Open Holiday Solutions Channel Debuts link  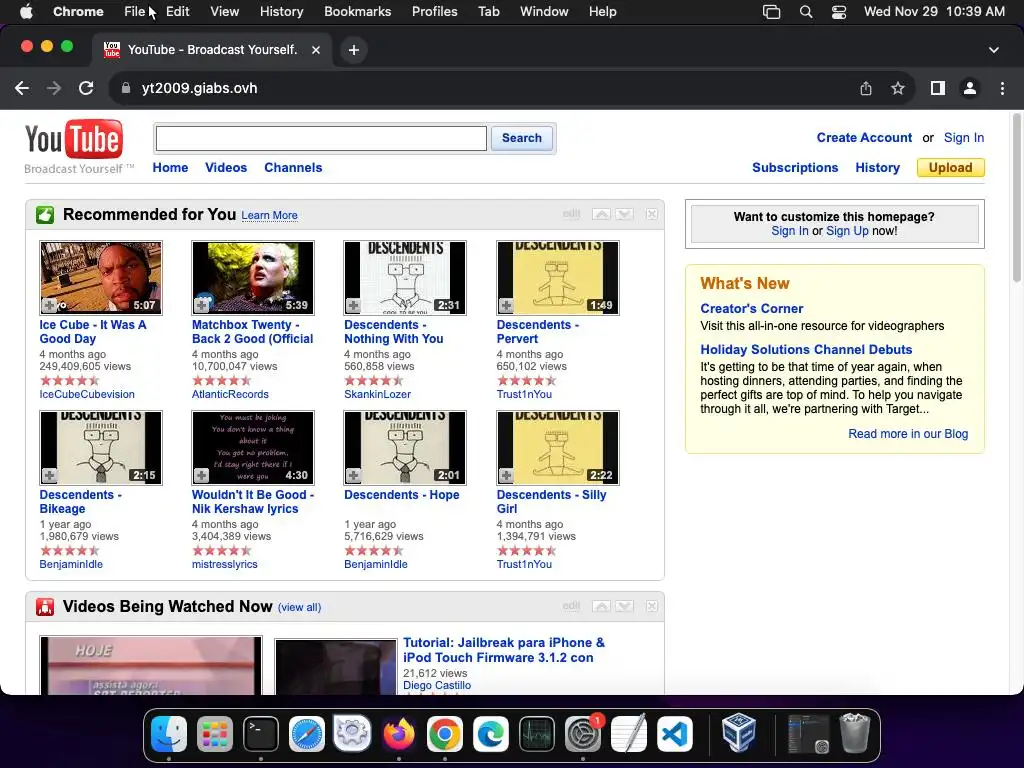[x=806, y=349]
